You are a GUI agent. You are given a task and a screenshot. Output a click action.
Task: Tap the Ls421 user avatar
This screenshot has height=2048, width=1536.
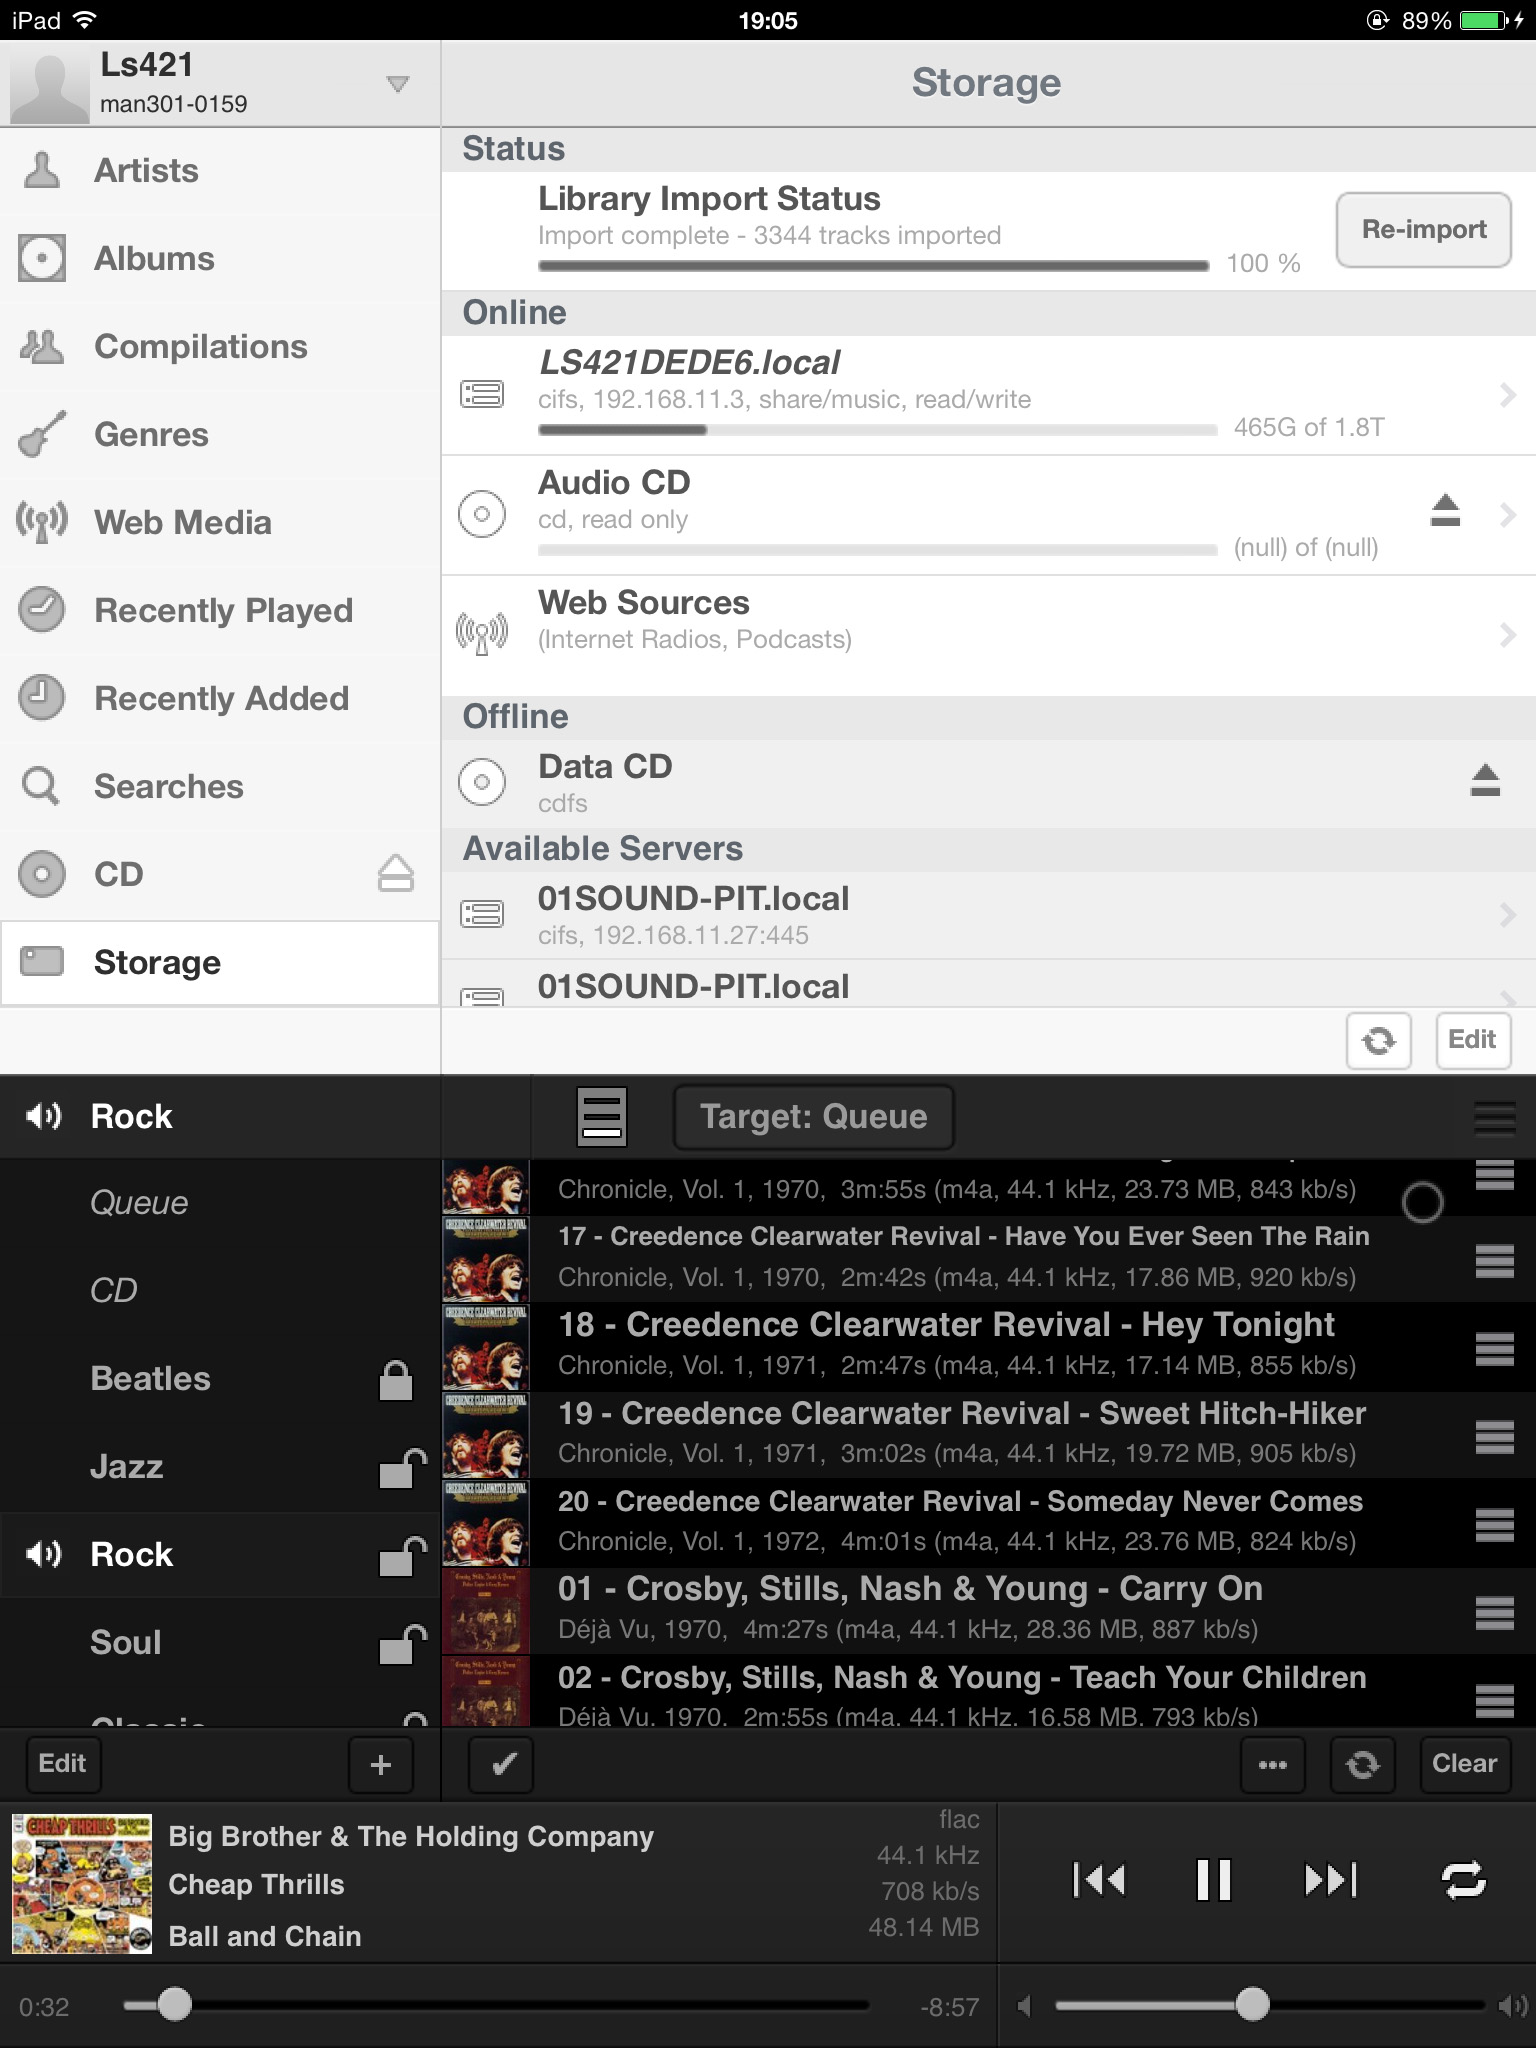(49, 88)
